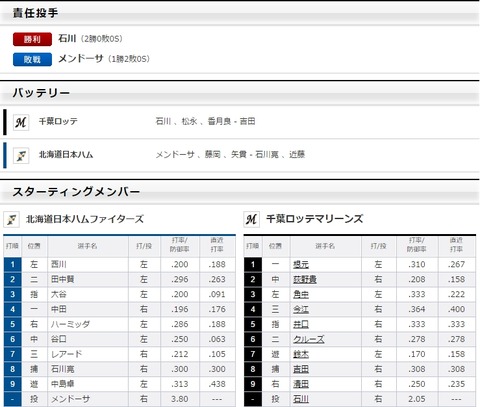Image resolution: width=480 pixels, height=407 pixels.
Task: Click 千葉ロッテマリーンズ table title
Action: click(314, 219)
